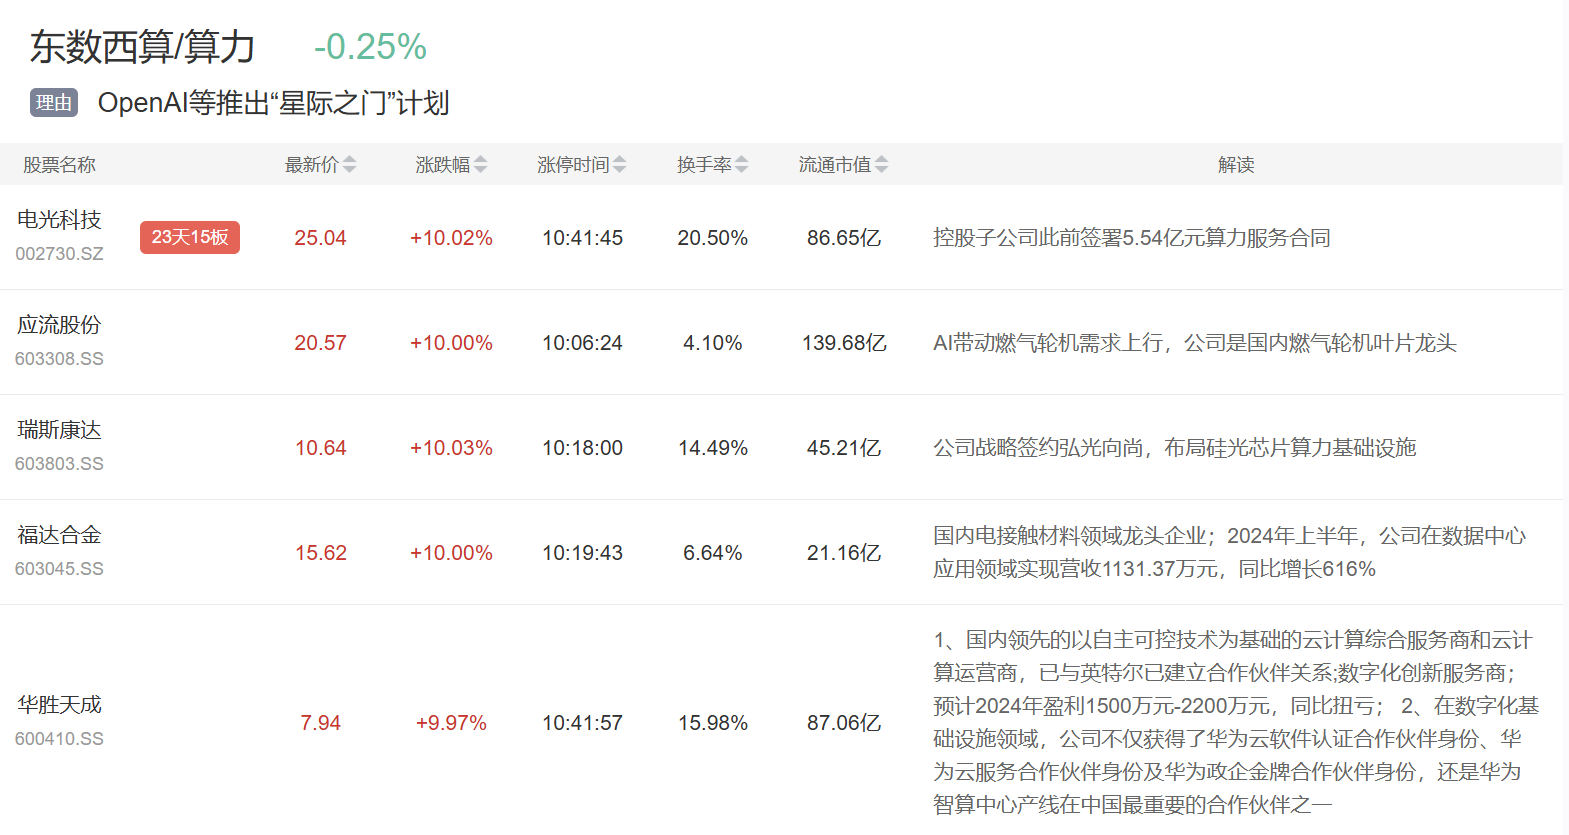Open 应流股份 stock name link

click(59, 325)
